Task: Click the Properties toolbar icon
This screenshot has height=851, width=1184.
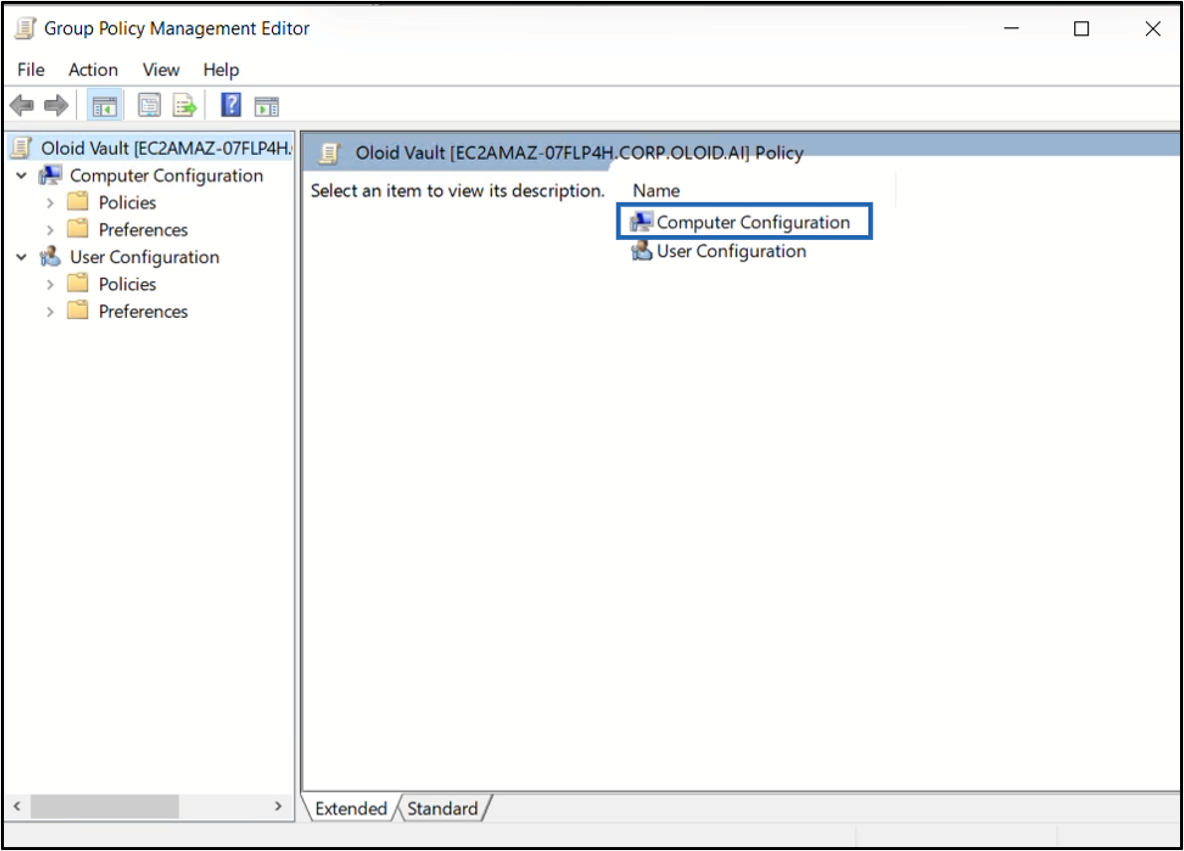Action: (x=149, y=105)
